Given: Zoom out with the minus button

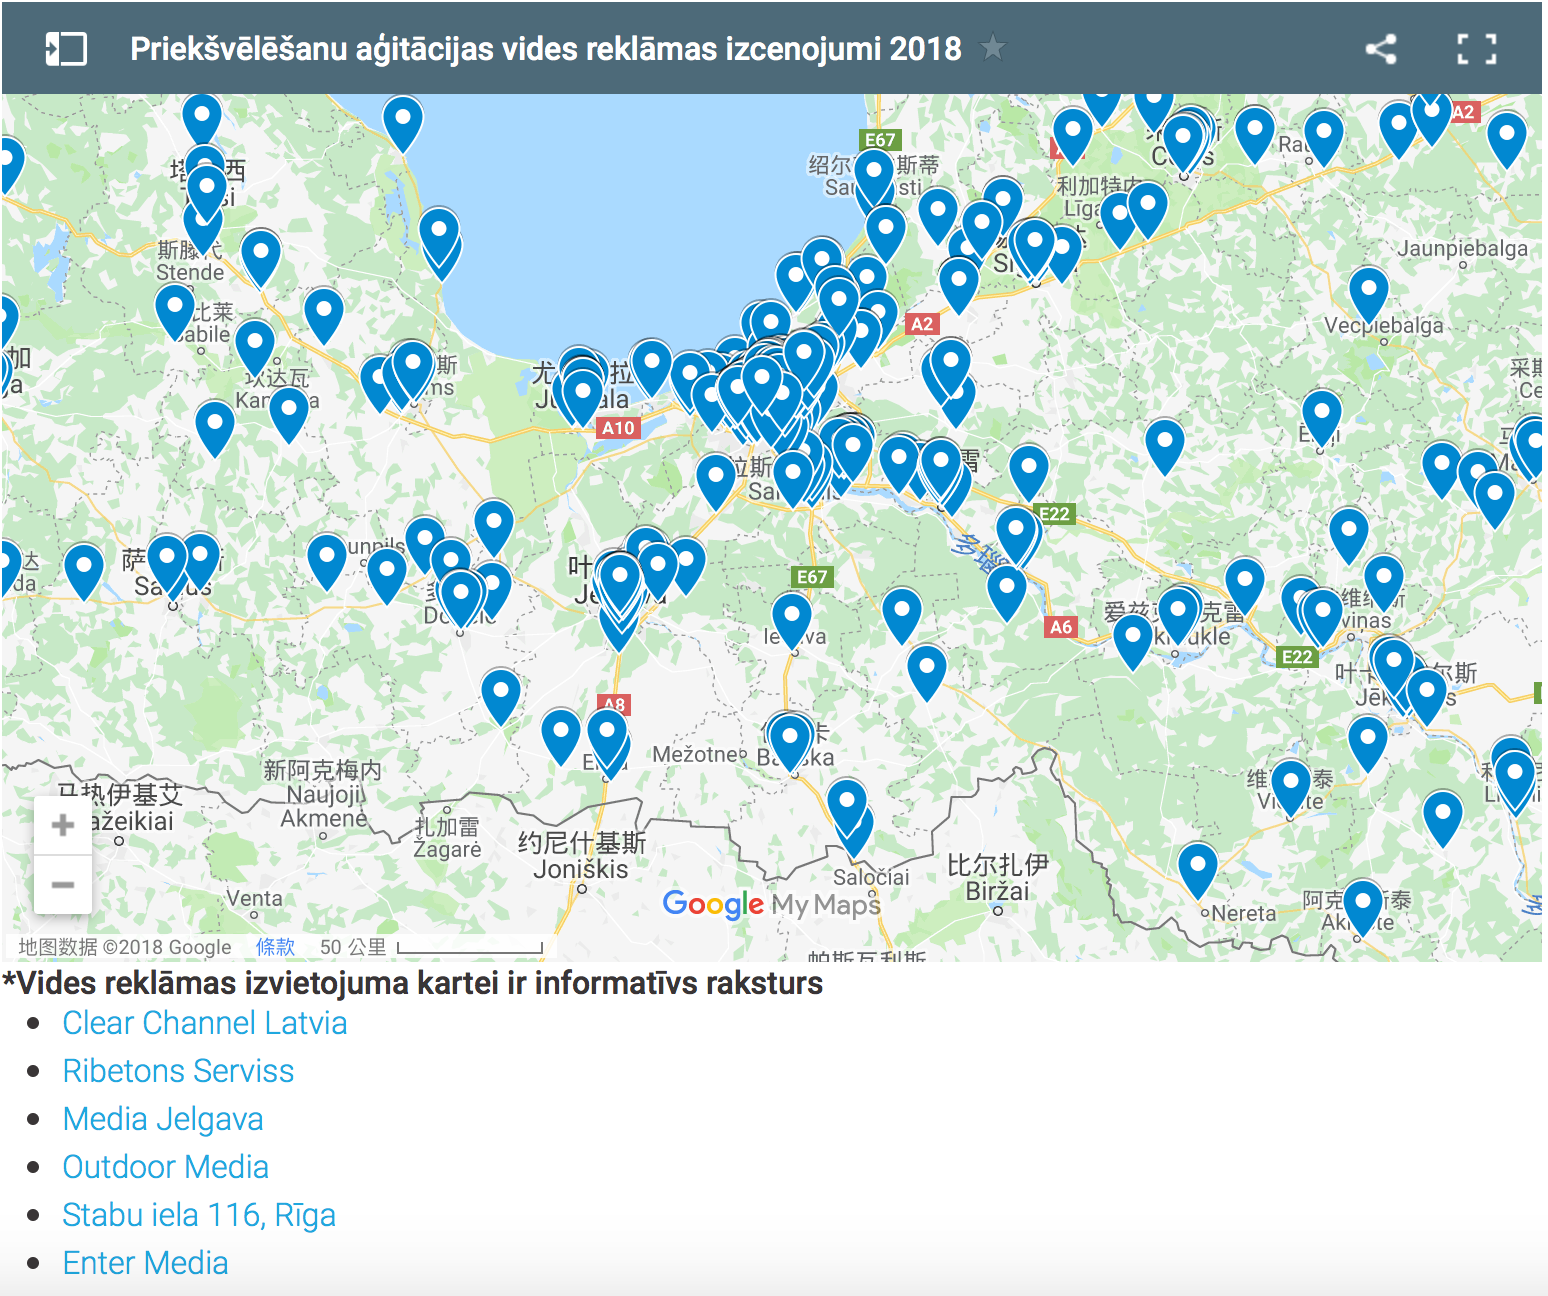Looking at the screenshot, I should click(62, 884).
